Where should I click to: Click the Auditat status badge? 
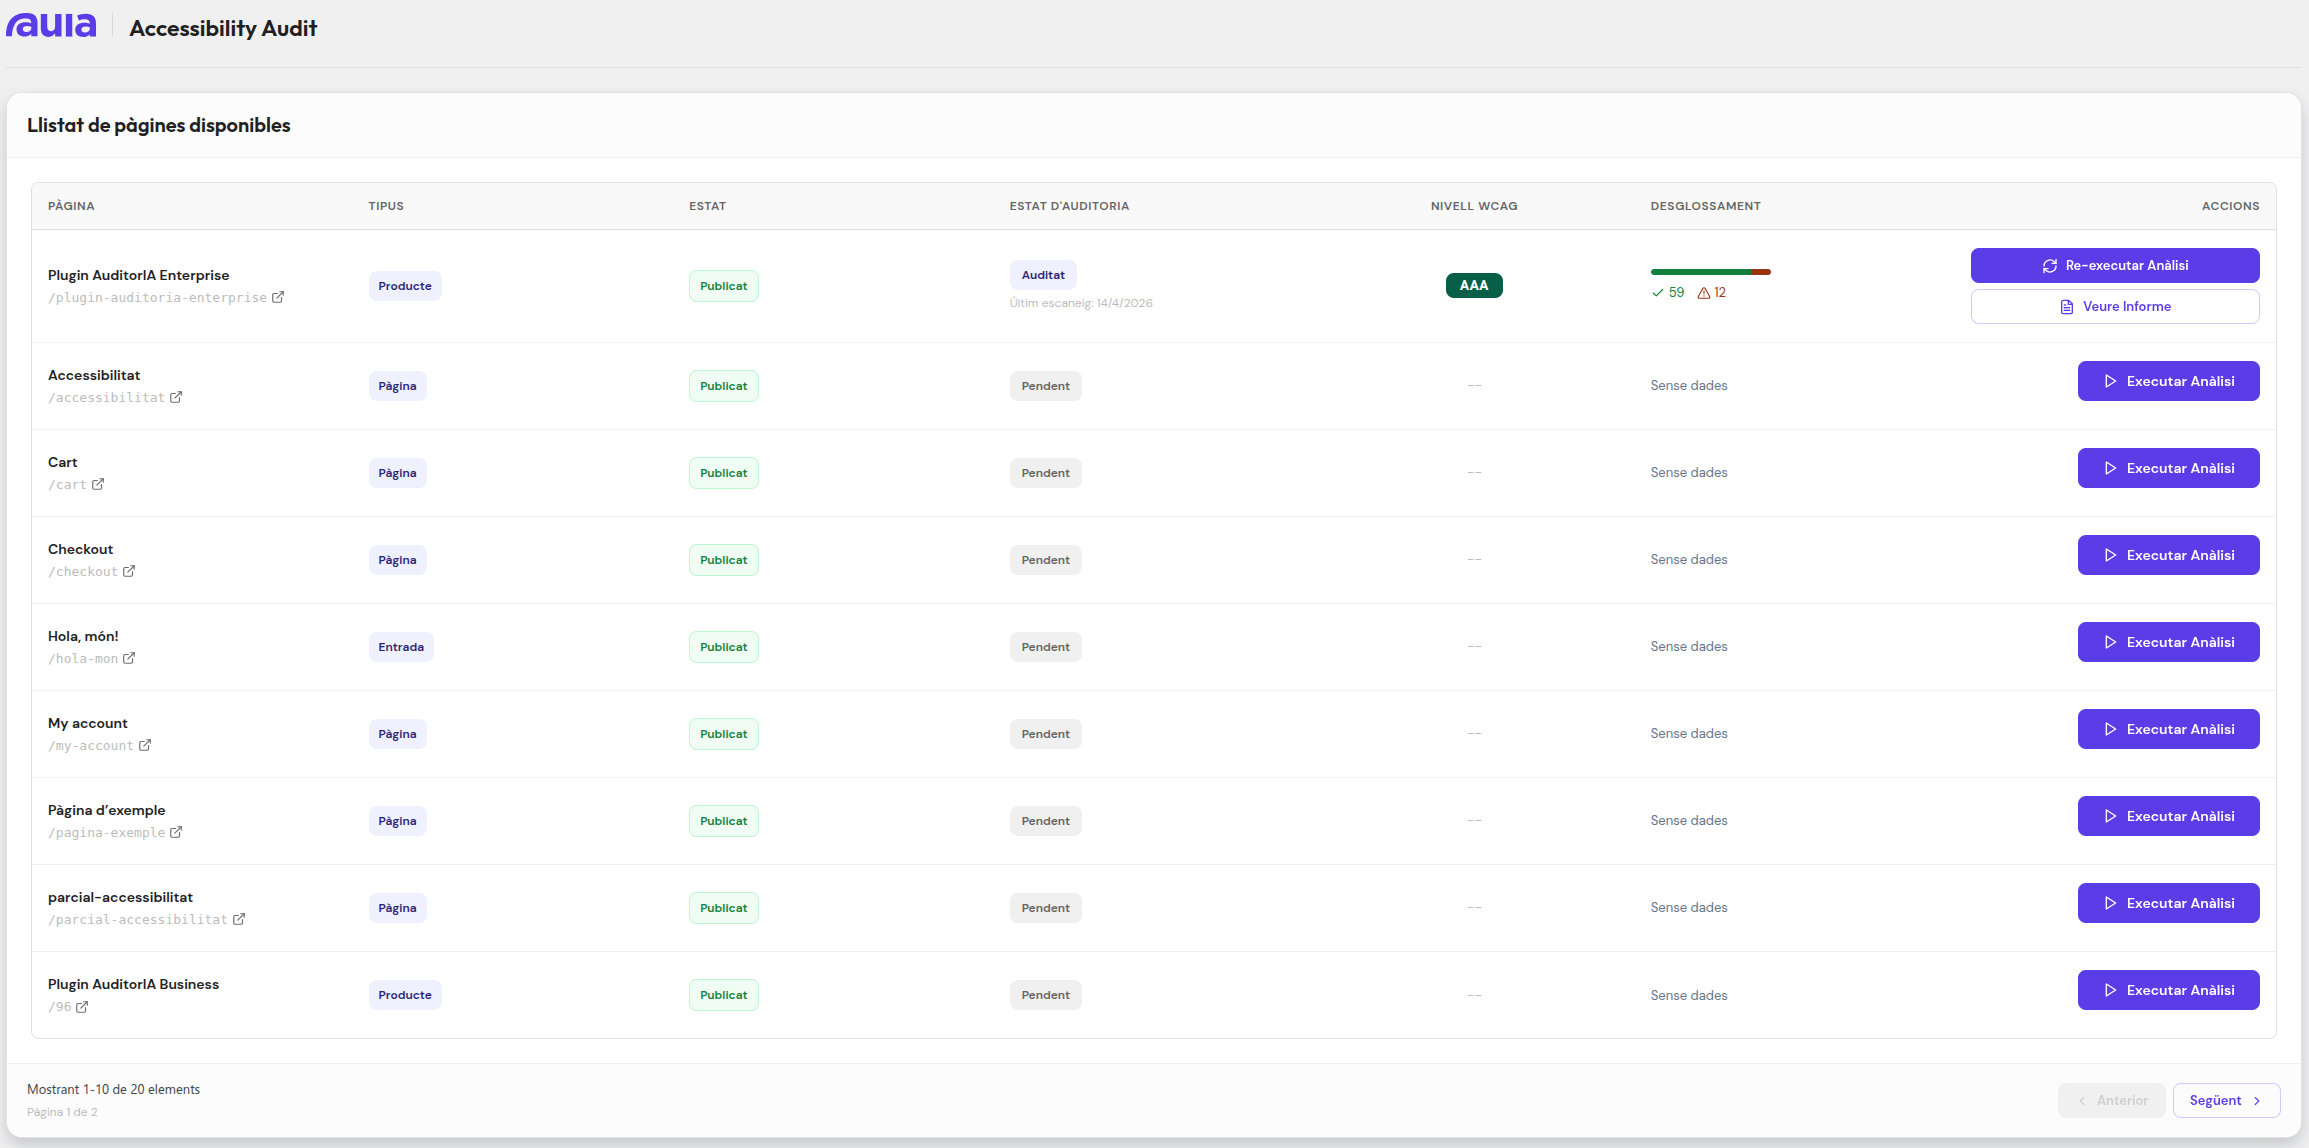(1043, 275)
